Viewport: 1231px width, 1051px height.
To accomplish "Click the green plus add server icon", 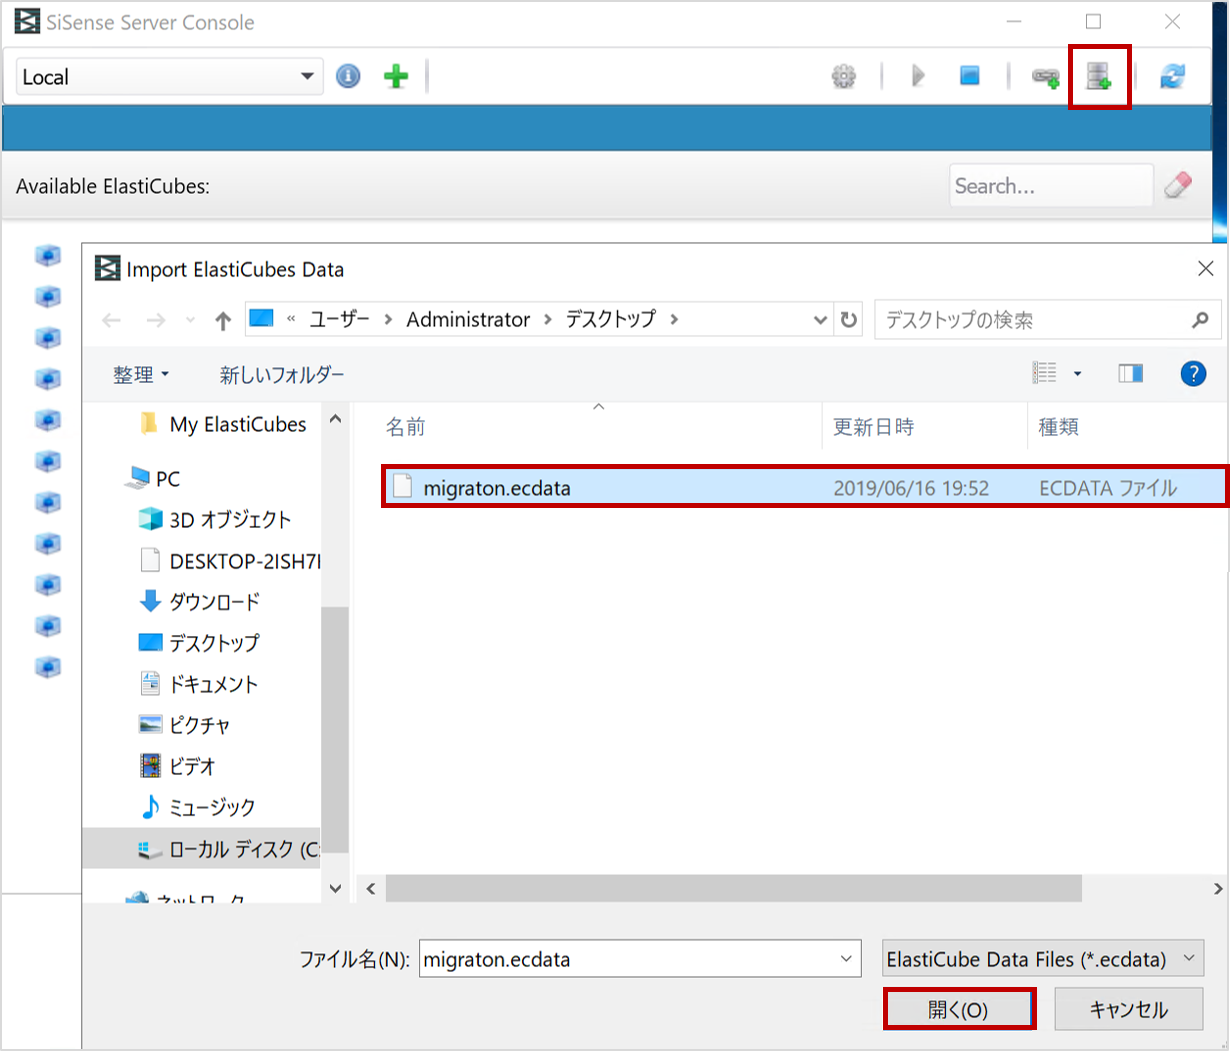I will coord(396,76).
